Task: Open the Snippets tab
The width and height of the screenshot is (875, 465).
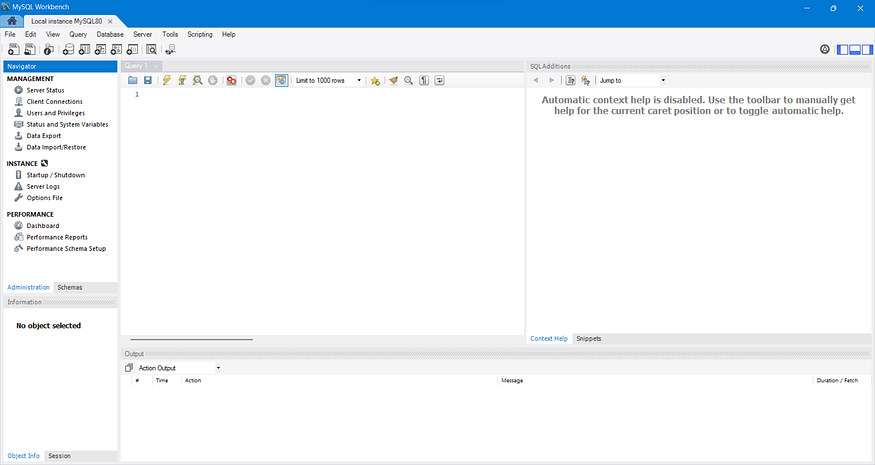Action: pyautogui.click(x=589, y=338)
